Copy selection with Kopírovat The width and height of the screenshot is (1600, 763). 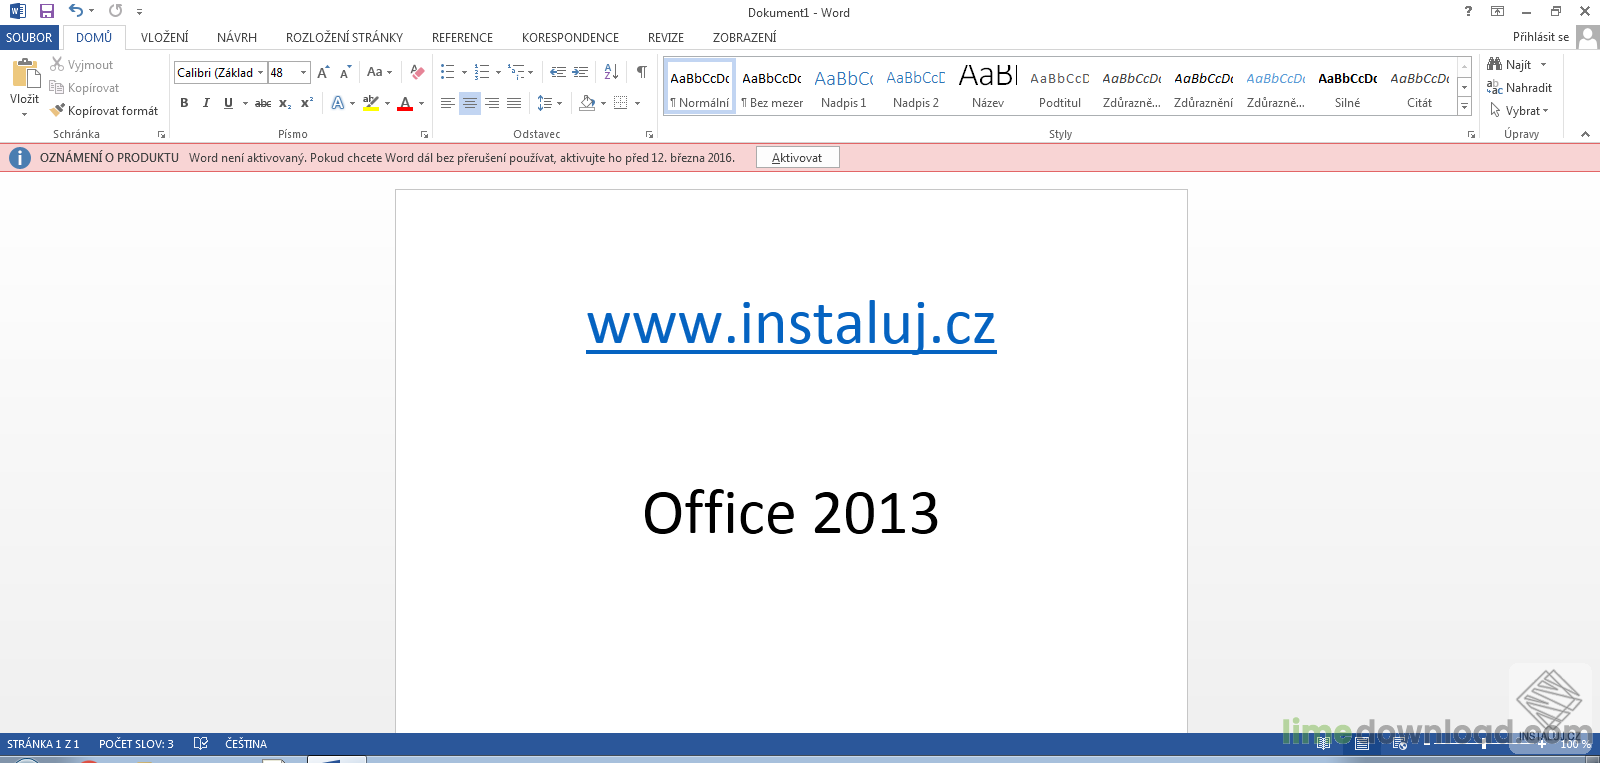coord(84,88)
